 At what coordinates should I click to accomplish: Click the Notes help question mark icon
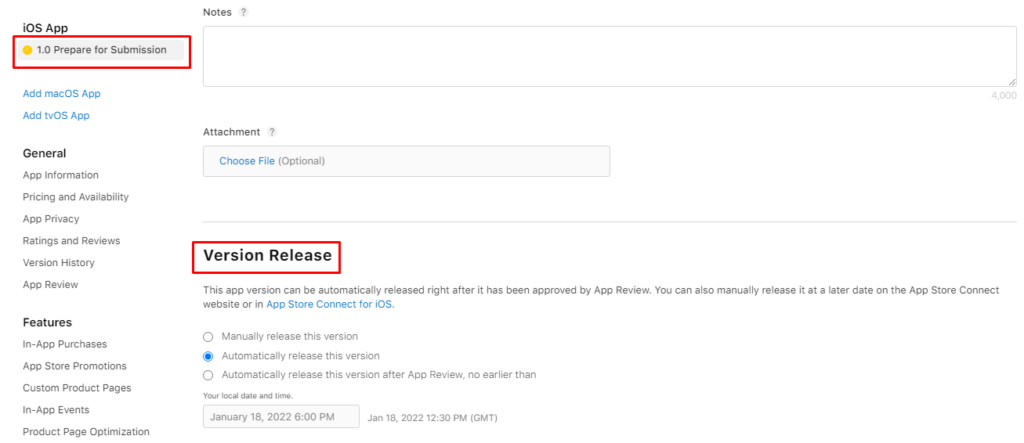tap(244, 12)
